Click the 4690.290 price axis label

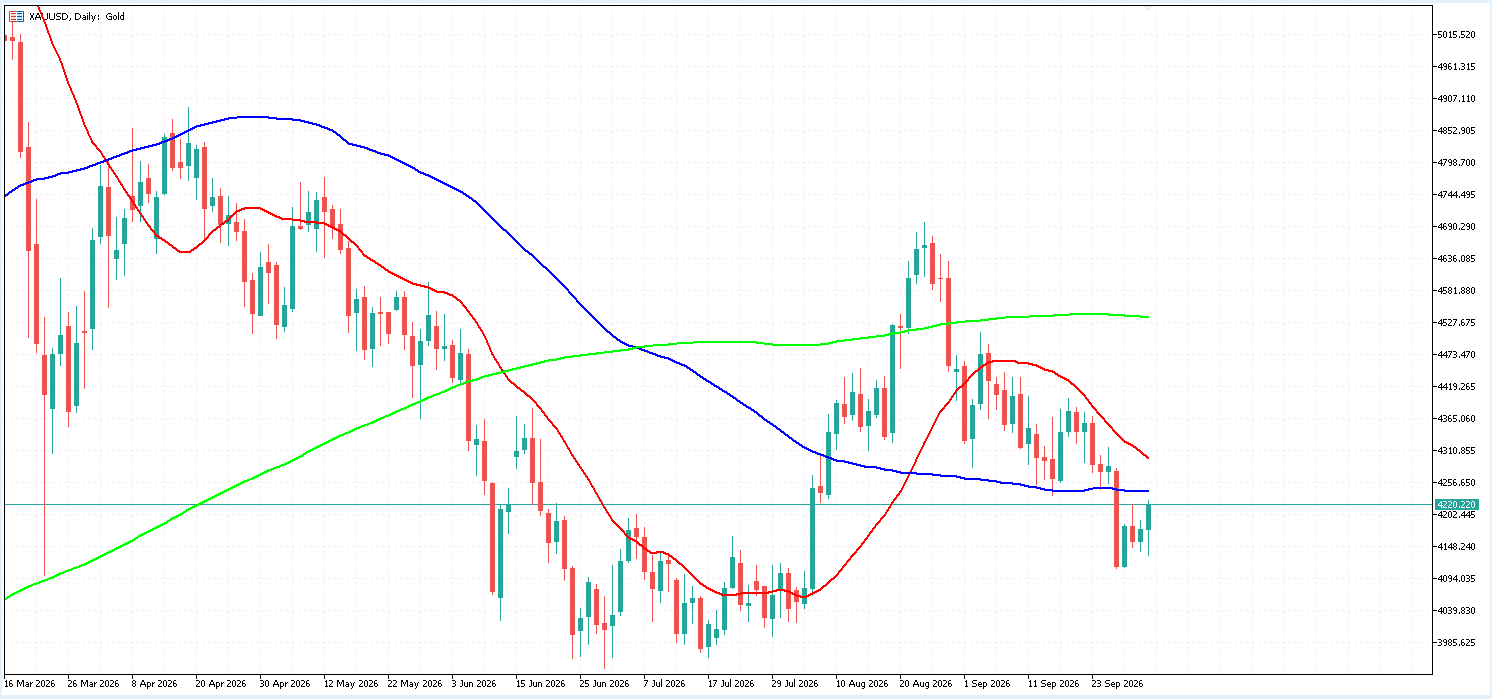1456,227
